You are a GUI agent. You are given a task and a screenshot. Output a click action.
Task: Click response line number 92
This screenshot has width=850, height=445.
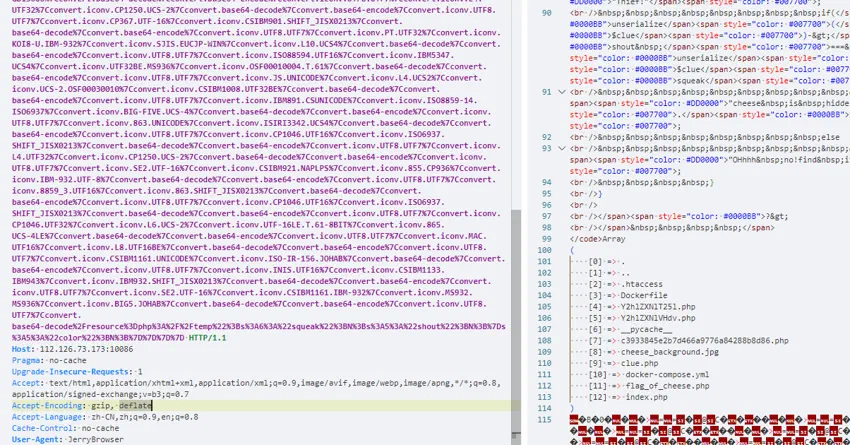click(x=546, y=137)
